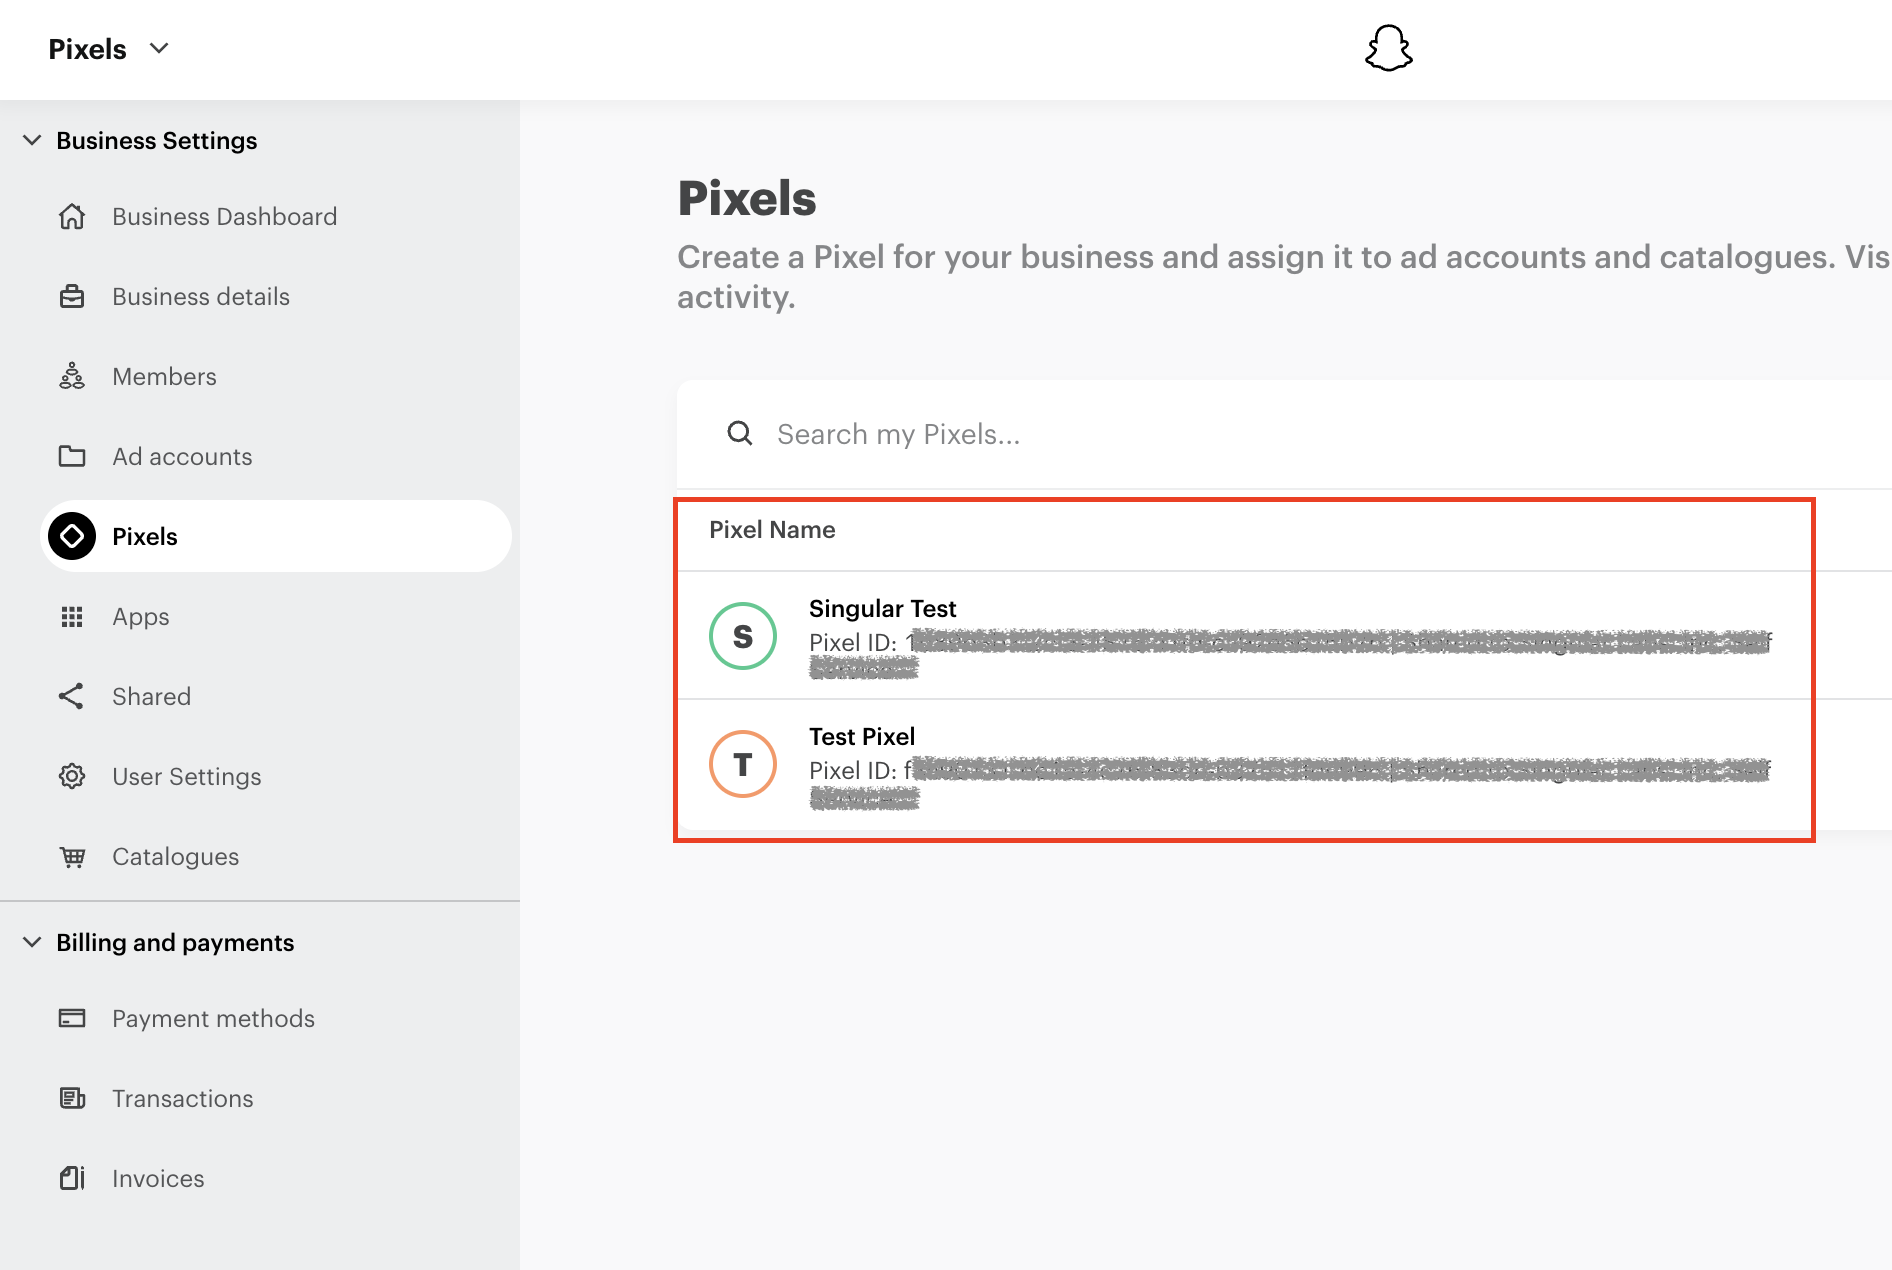Click the Business Settings heading

pyautogui.click(x=157, y=140)
